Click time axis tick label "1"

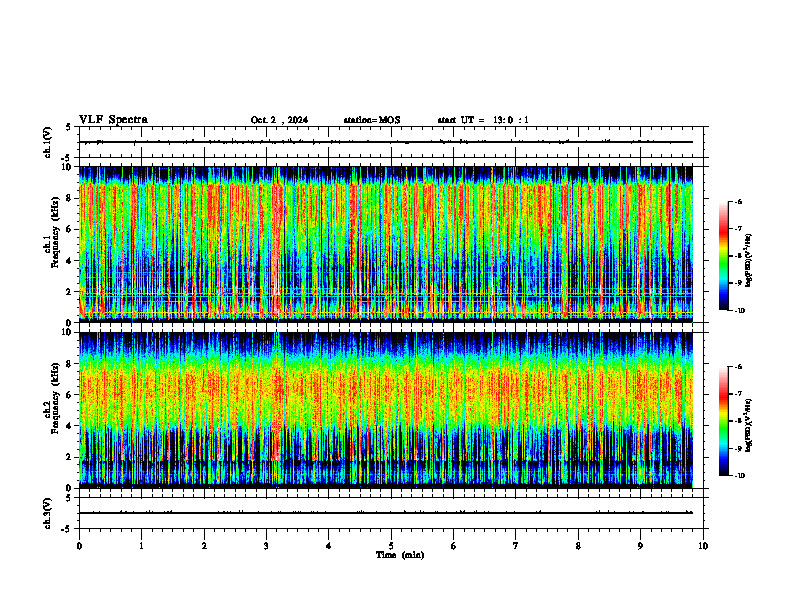point(141,546)
